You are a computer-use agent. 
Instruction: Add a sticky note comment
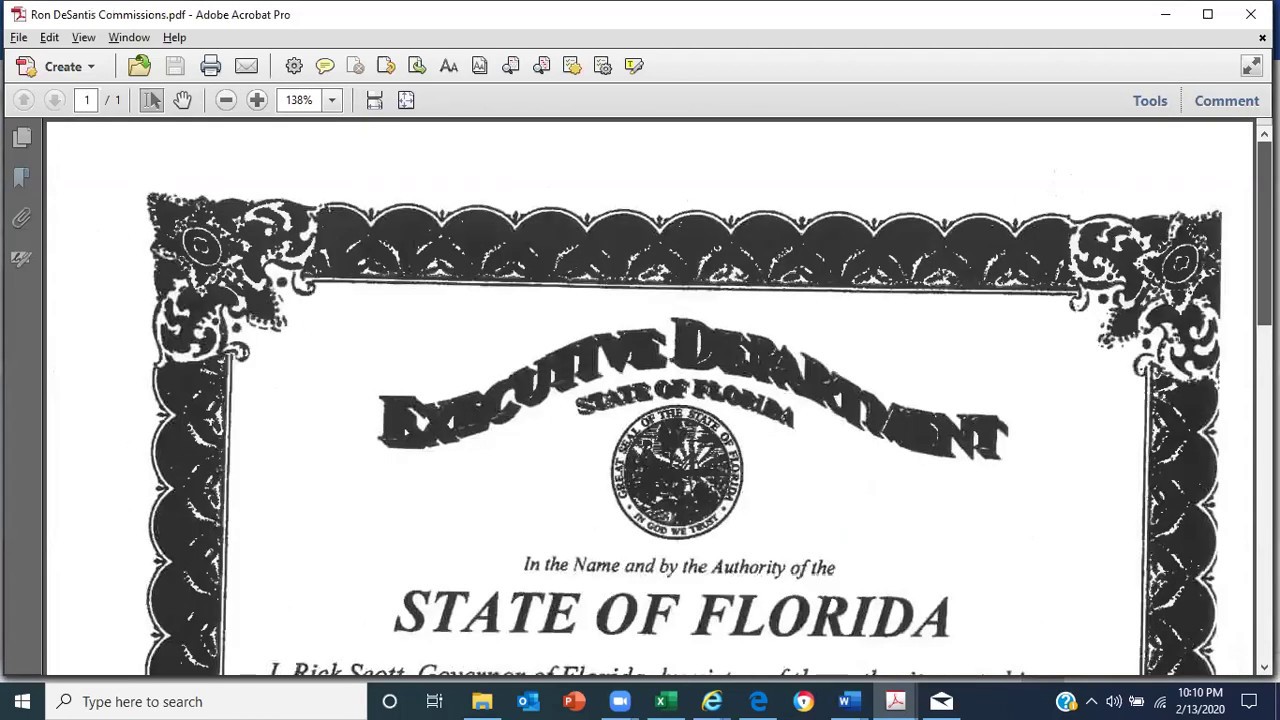325,66
